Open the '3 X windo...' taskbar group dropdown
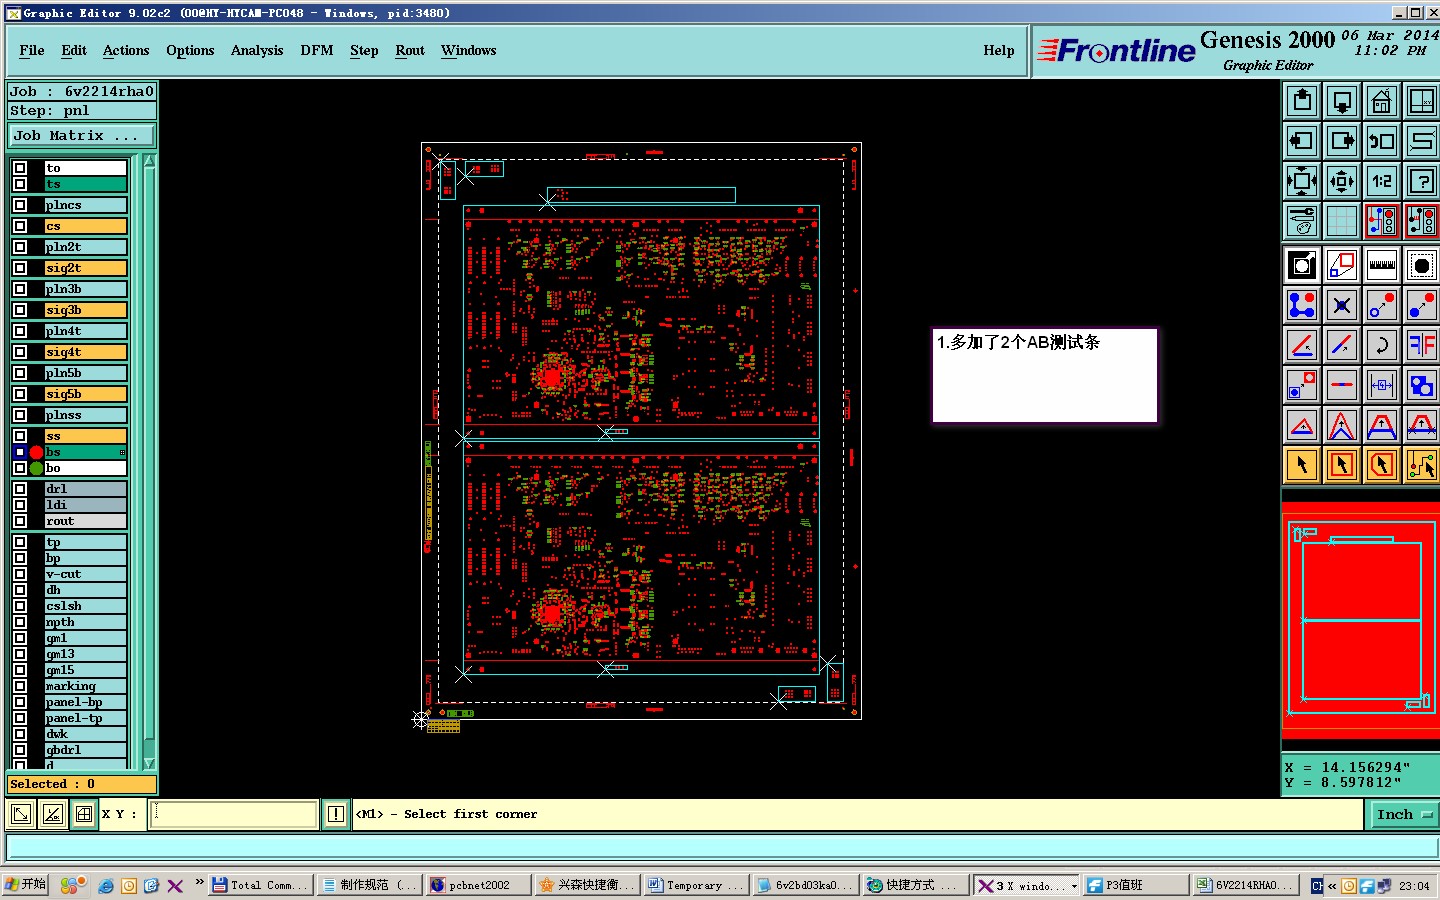Viewport: 1440px width, 900px height. point(1074,886)
